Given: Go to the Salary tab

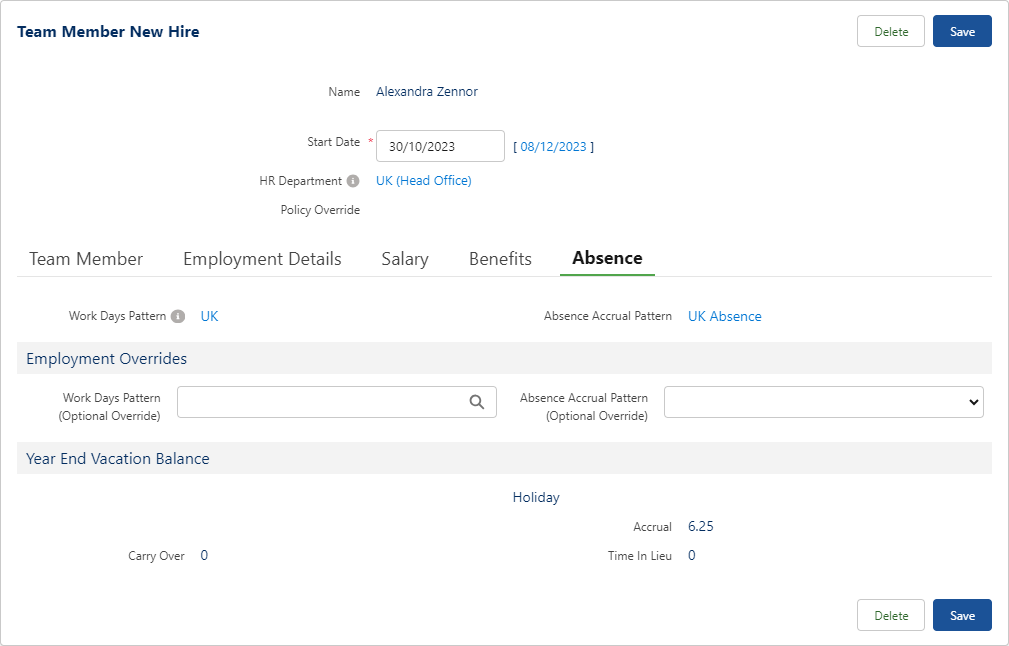Looking at the screenshot, I should pyautogui.click(x=405, y=259).
